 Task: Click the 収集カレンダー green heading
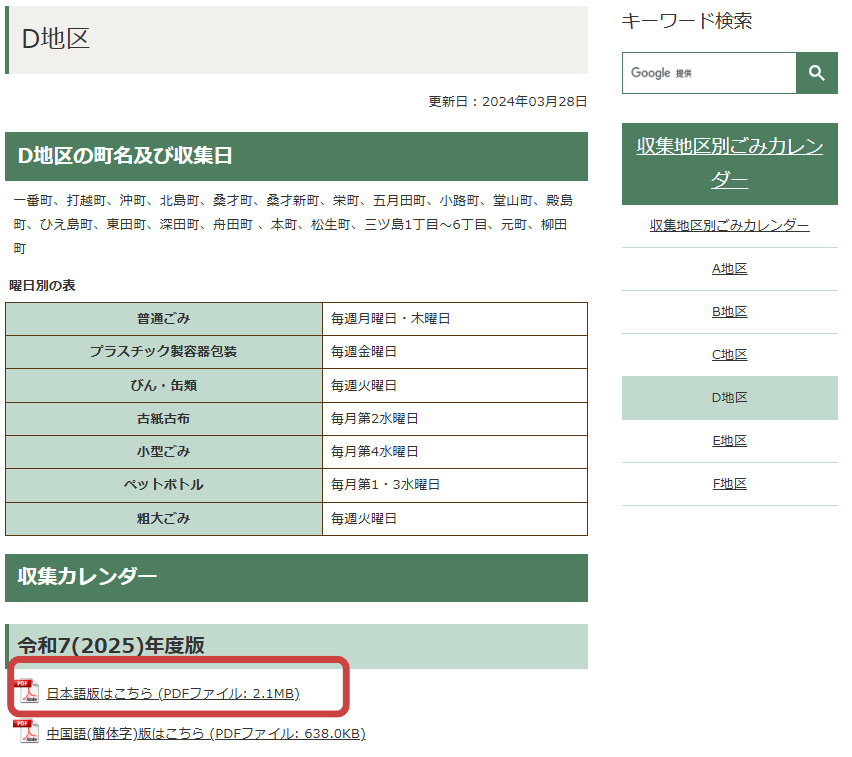coord(88,577)
